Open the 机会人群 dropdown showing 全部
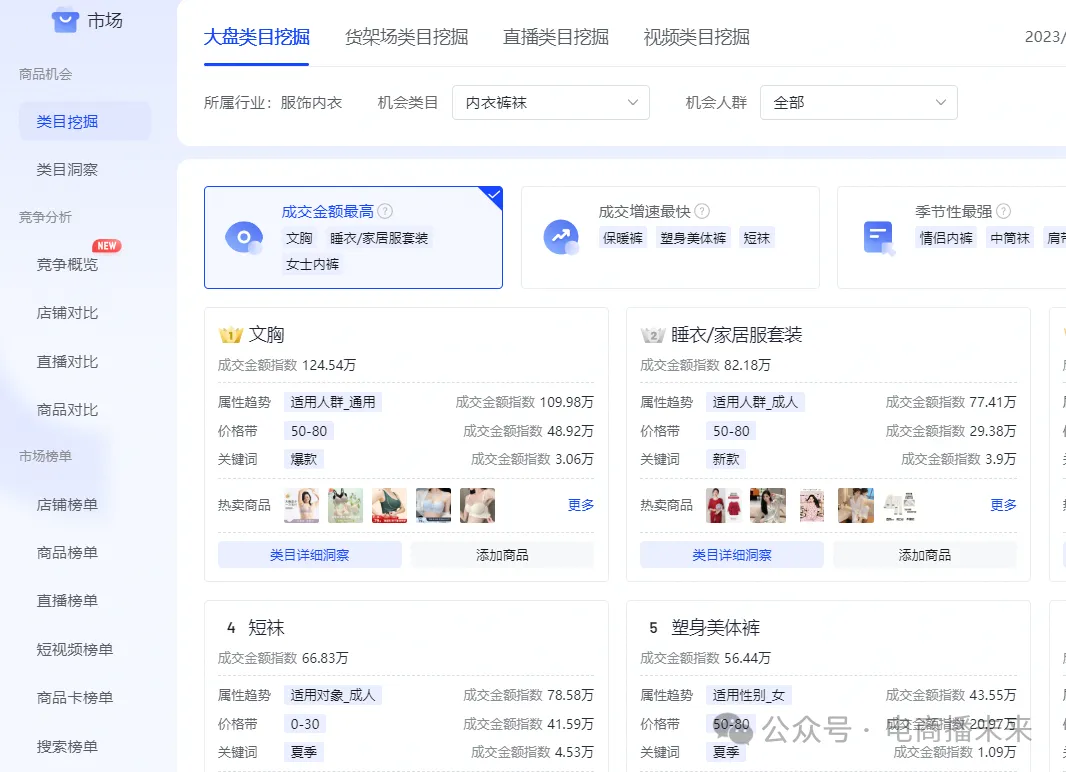 858,103
